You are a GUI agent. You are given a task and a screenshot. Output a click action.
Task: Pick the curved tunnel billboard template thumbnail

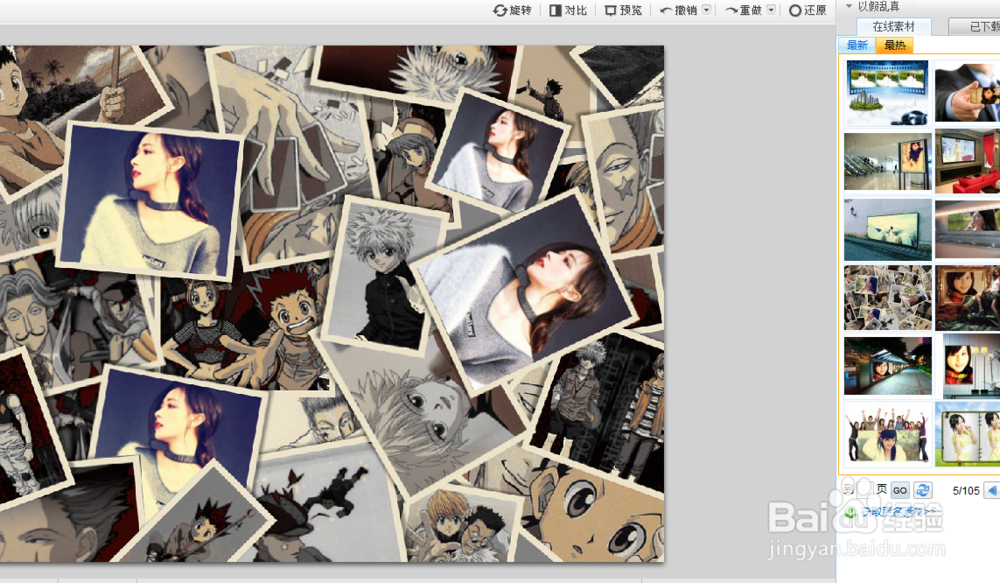pyautogui.click(x=967, y=230)
